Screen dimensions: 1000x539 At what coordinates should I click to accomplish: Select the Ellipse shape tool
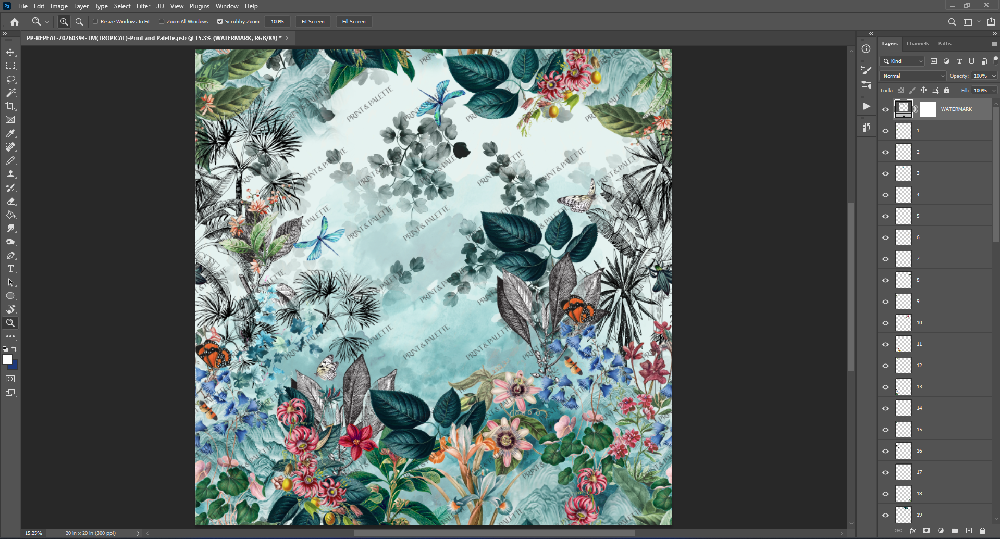point(10,296)
